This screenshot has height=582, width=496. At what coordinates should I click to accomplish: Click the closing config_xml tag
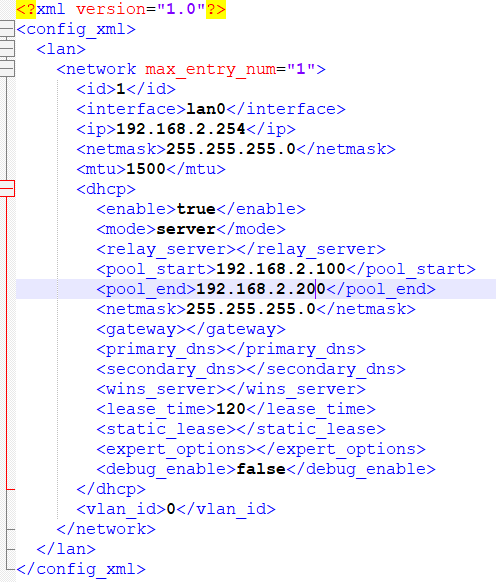(81, 569)
